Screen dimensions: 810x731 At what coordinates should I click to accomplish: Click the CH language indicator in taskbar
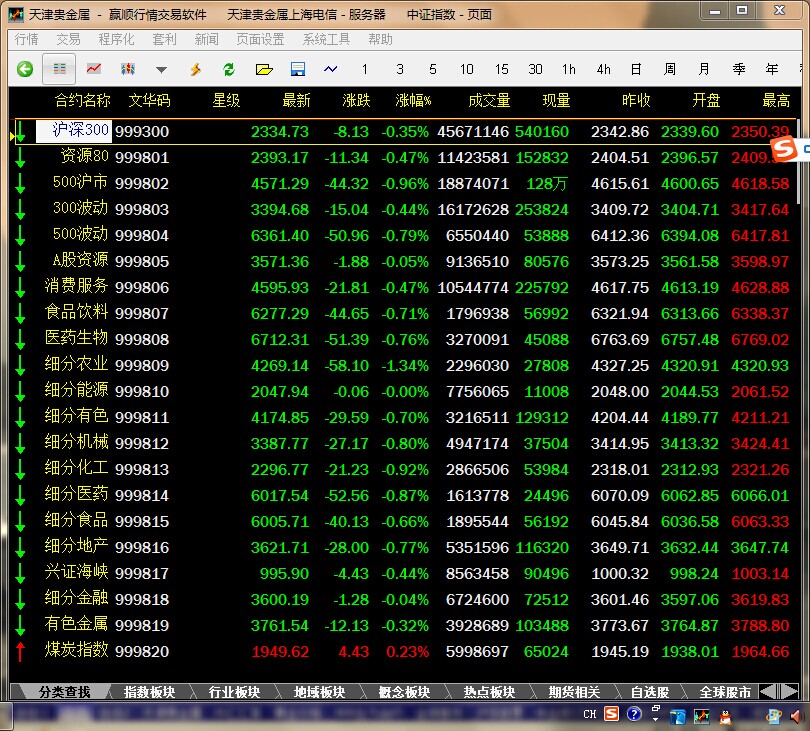pyautogui.click(x=589, y=714)
